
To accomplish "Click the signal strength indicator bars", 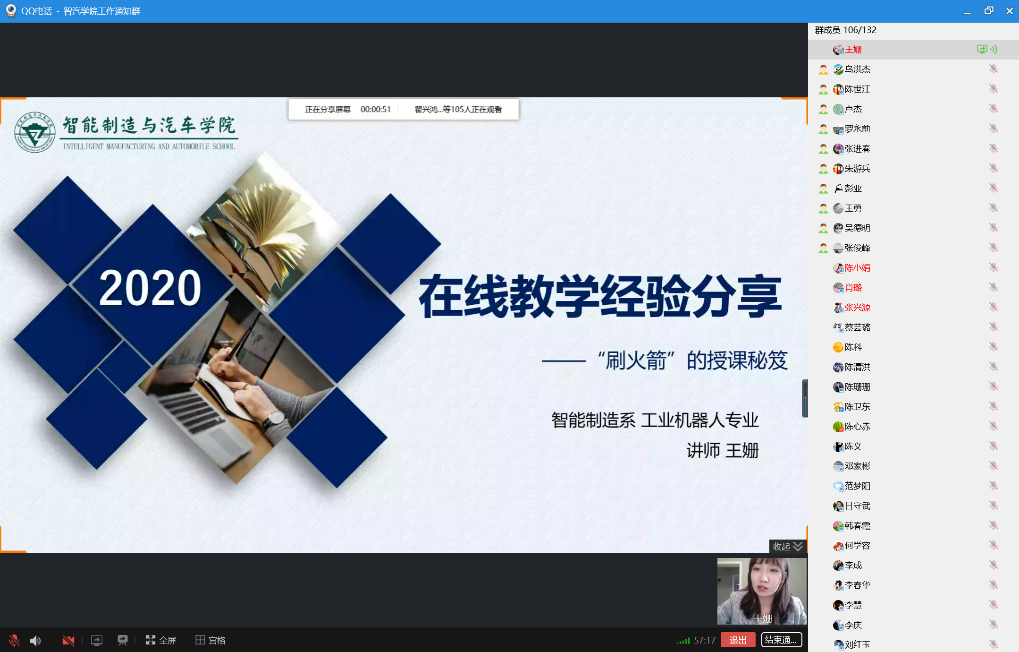I will point(684,640).
